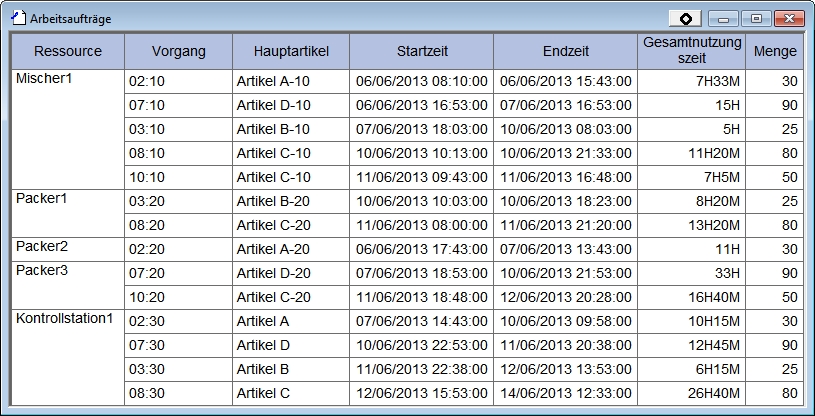Select the Kontrollstation1 resource cell

[67, 357]
